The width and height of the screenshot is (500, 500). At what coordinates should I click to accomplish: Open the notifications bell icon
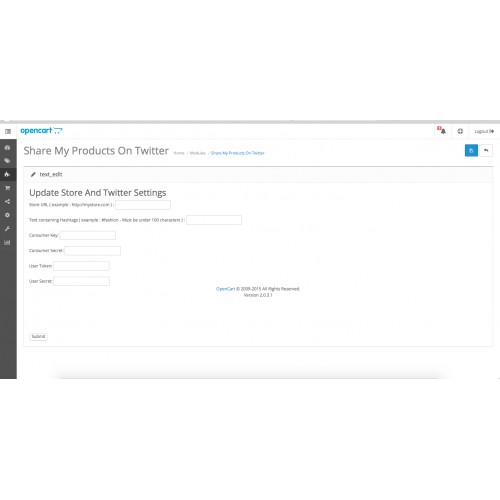coord(442,131)
